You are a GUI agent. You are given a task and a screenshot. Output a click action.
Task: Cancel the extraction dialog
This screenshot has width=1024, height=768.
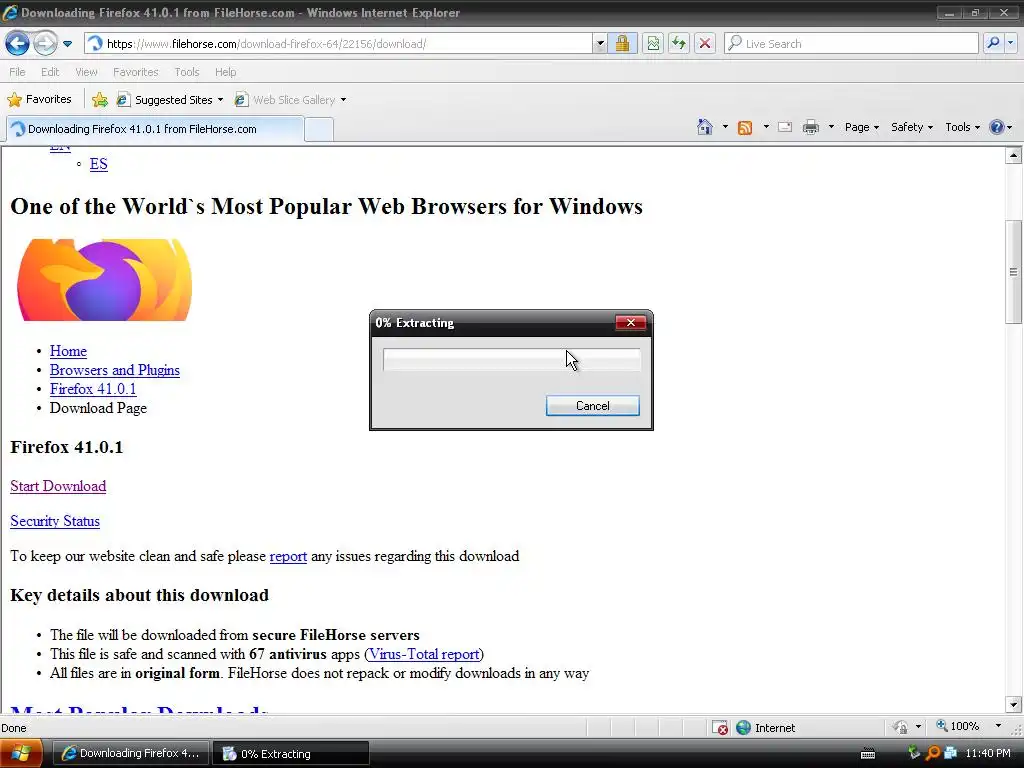(592, 406)
